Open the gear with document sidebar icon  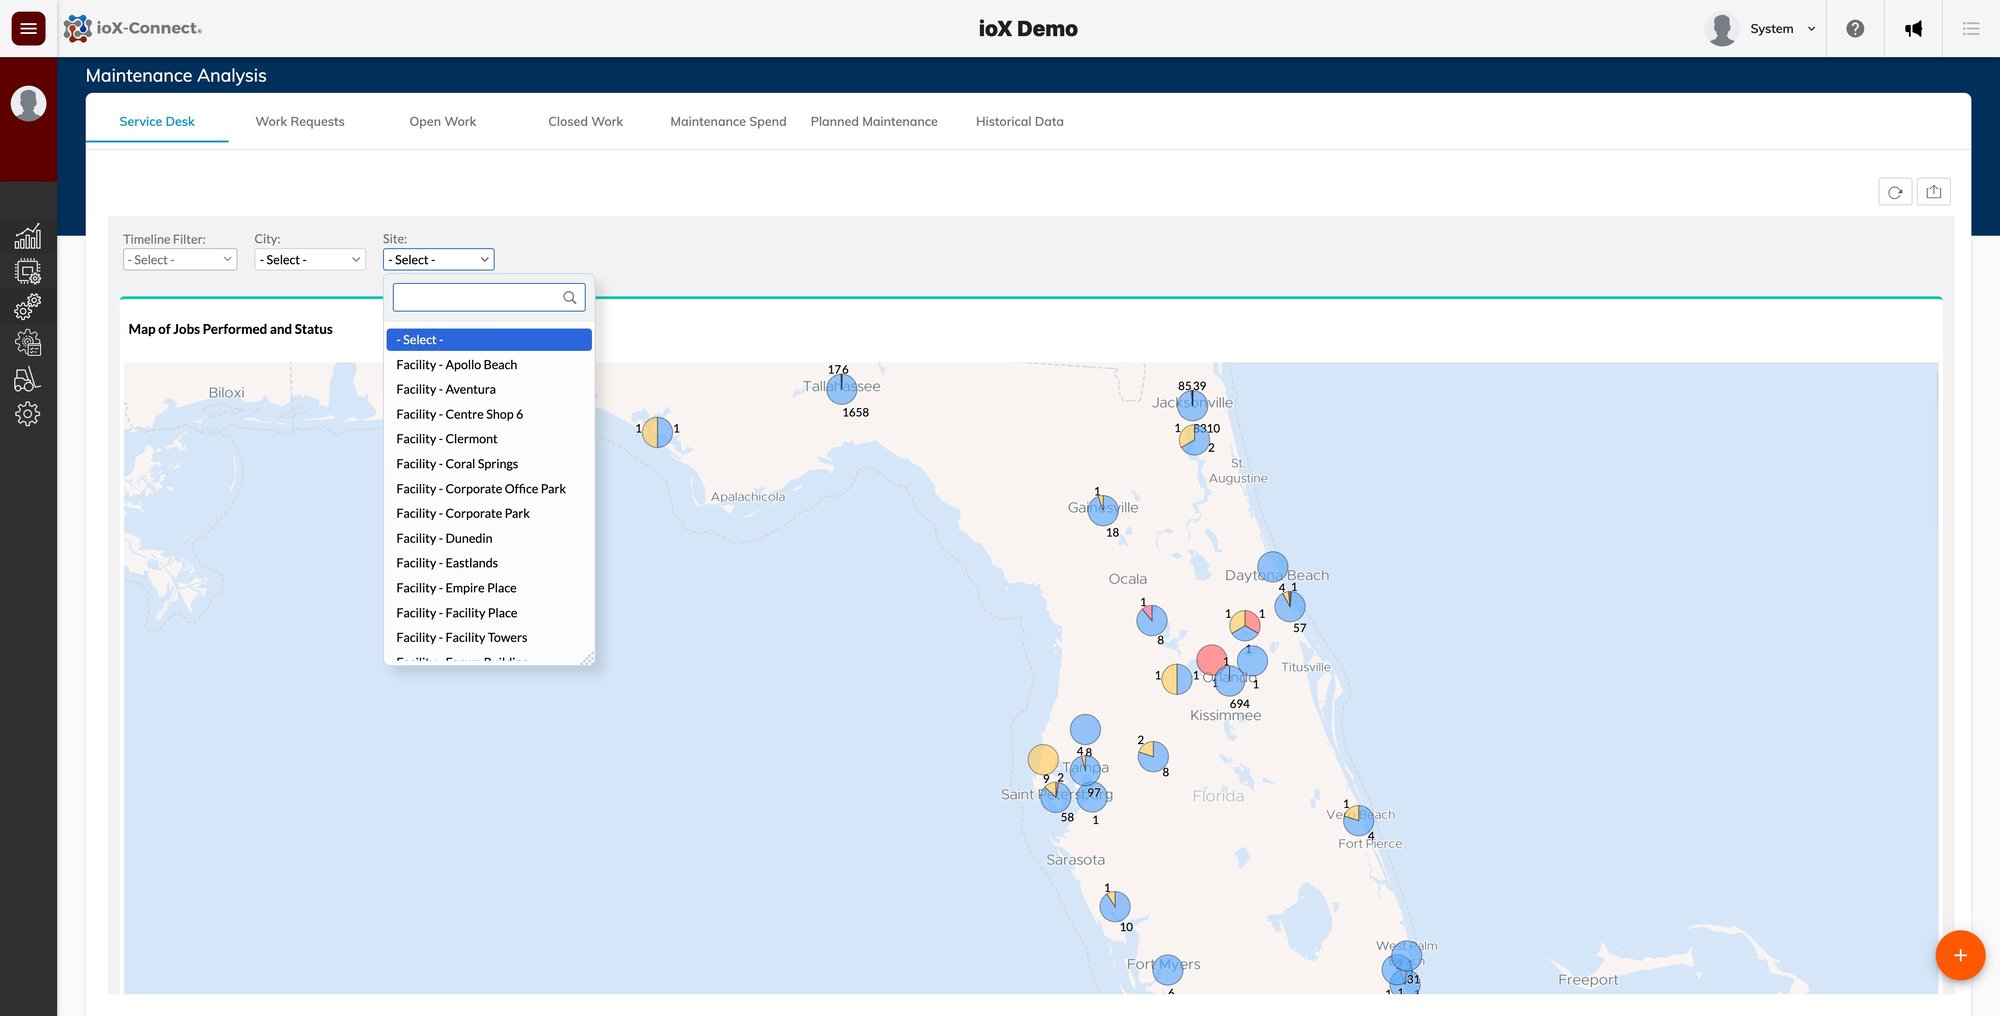[28, 343]
